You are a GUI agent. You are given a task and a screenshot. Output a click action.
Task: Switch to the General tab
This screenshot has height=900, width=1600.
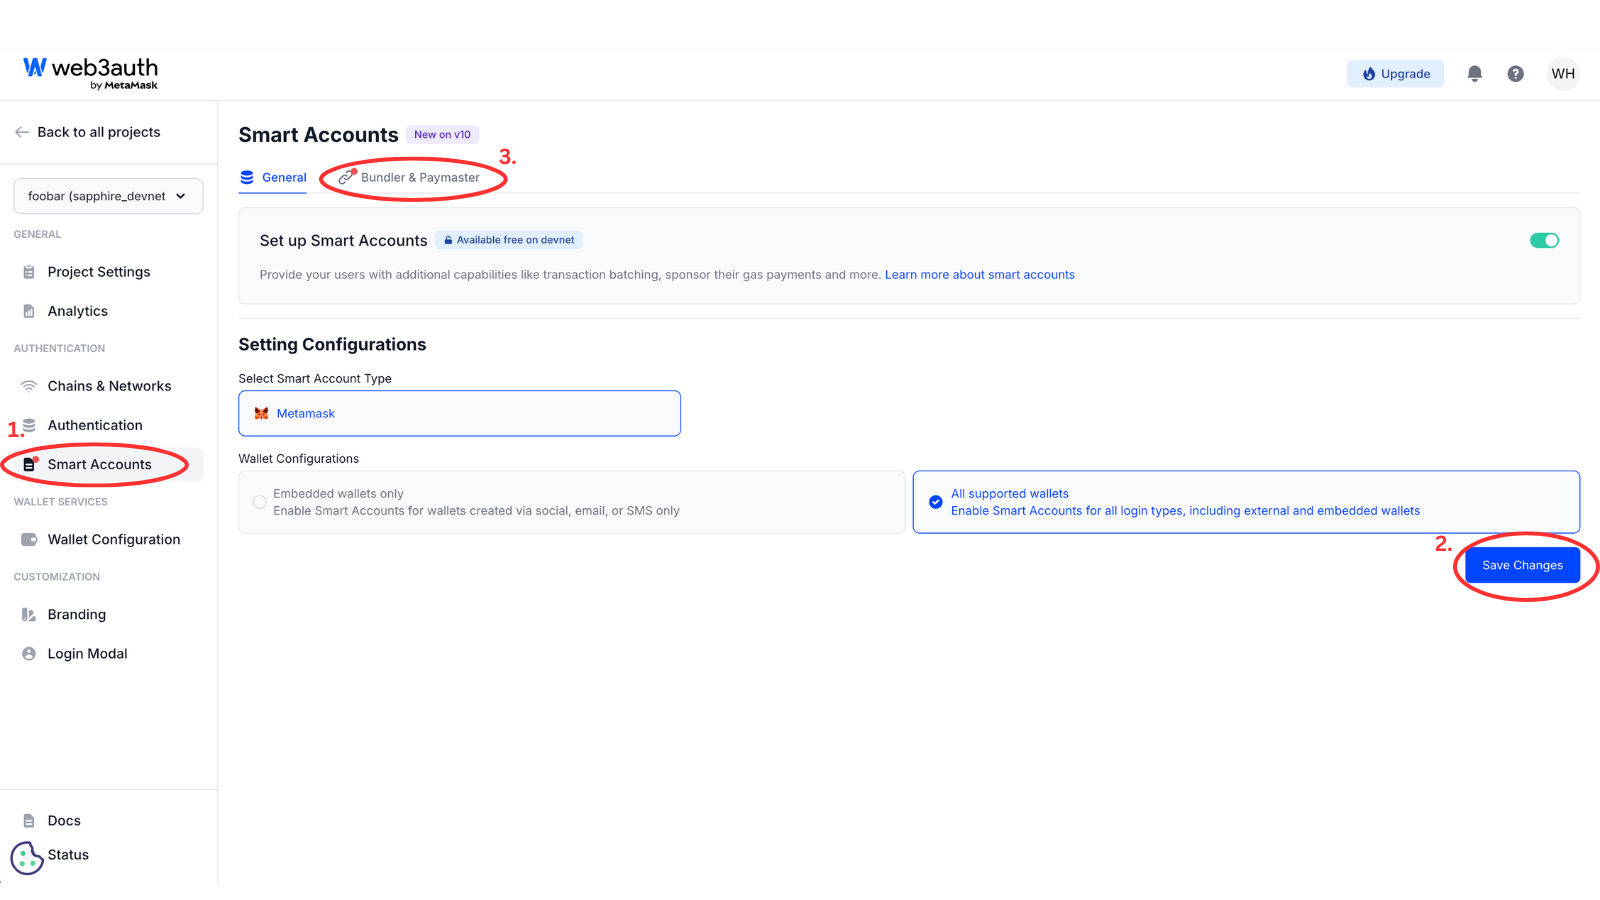tap(273, 178)
